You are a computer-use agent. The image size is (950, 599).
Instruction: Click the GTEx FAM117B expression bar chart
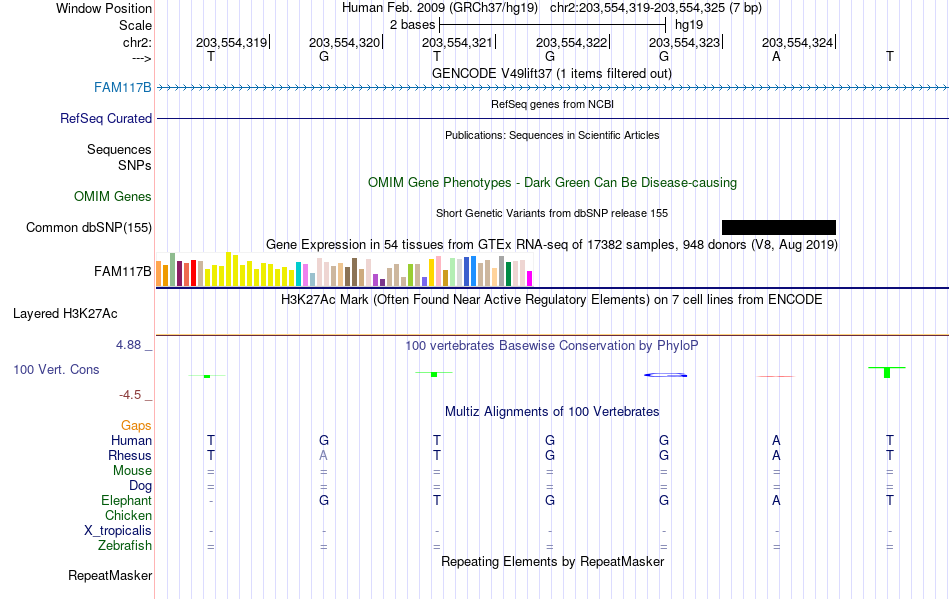point(344,270)
